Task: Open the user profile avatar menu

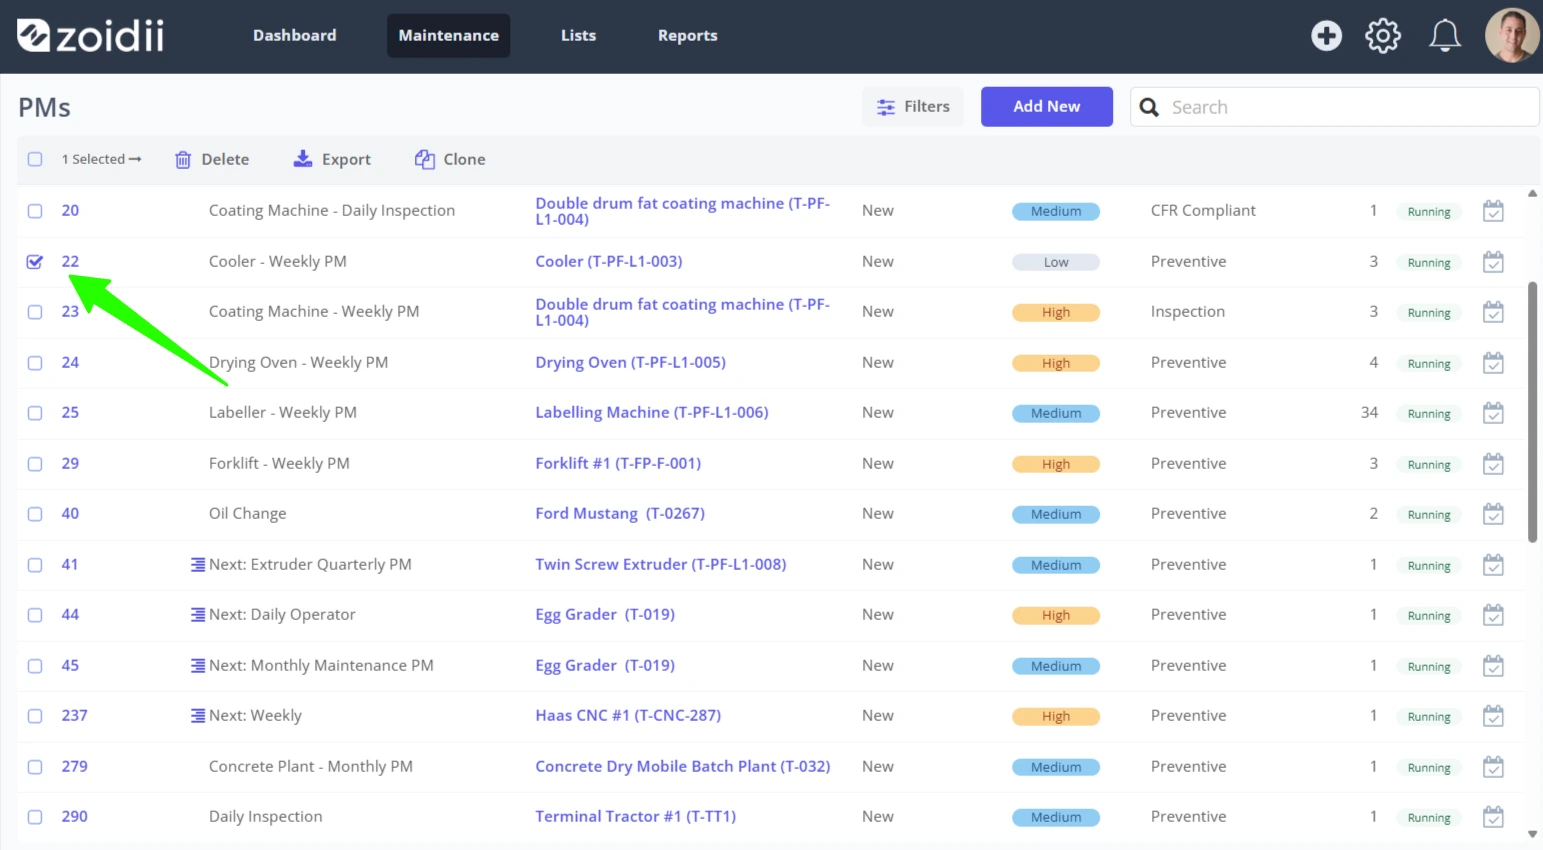Action: (x=1512, y=36)
